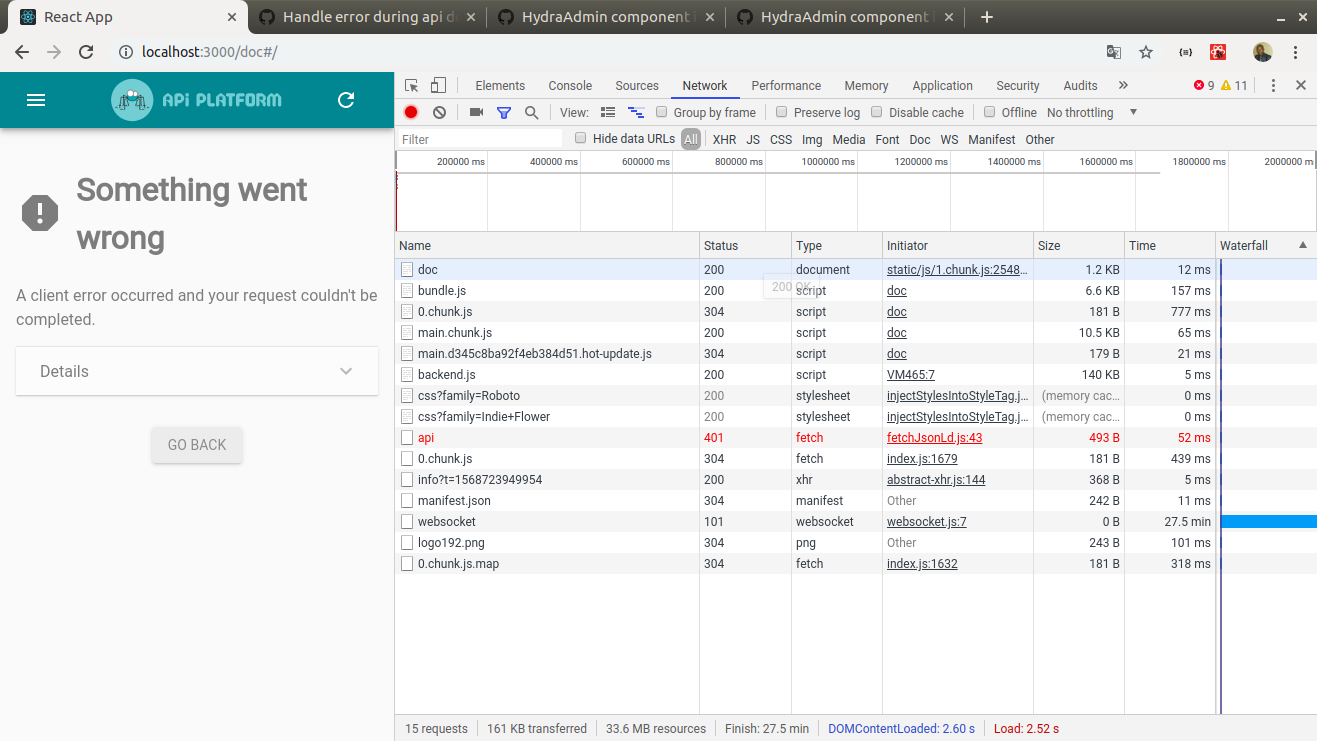The width and height of the screenshot is (1317, 741).
Task: Toggle the network filter funnel icon
Action: 504,113
